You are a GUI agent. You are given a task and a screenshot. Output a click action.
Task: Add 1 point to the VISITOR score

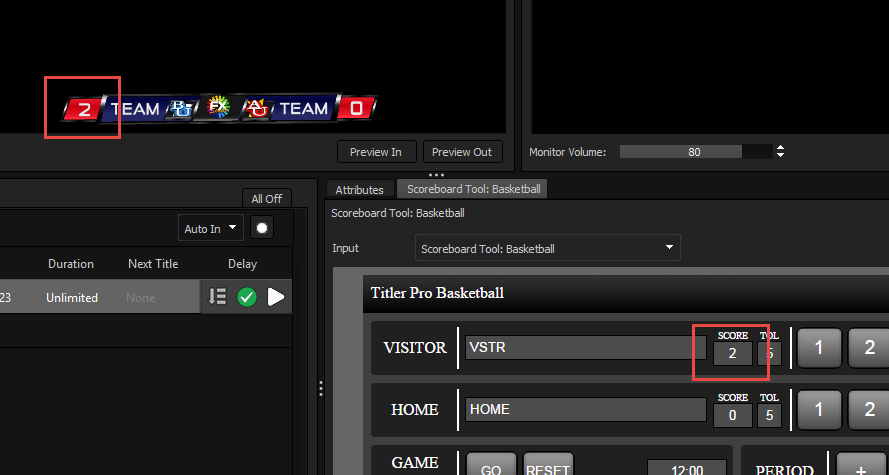click(x=818, y=348)
